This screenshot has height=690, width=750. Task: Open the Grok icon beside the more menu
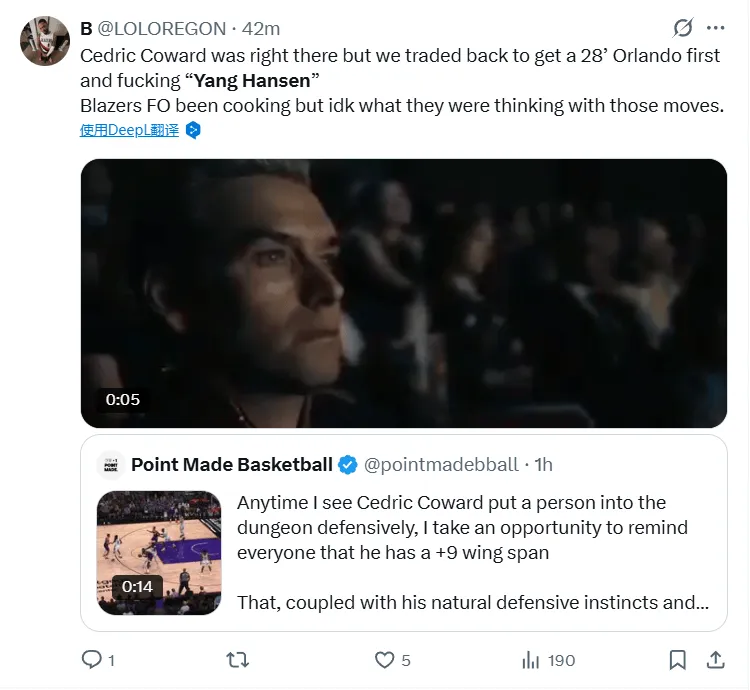click(x=683, y=28)
